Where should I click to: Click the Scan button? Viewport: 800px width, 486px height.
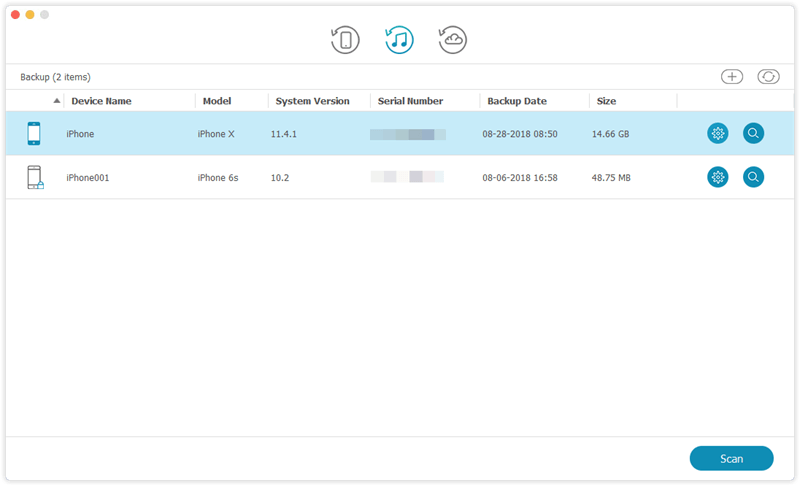(x=732, y=458)
